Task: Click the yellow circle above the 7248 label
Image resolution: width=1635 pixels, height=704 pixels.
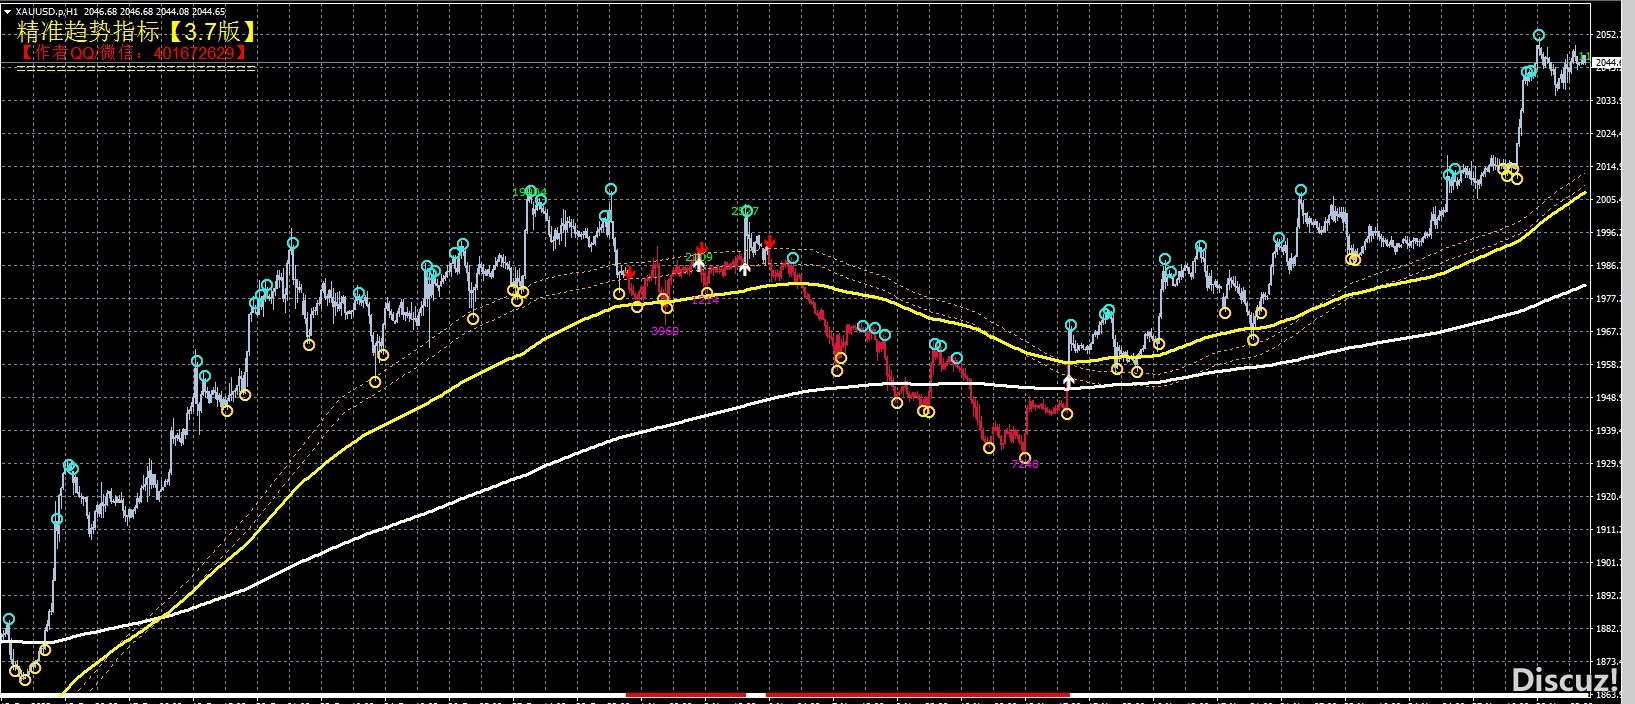Action: tap(1024, 458)
